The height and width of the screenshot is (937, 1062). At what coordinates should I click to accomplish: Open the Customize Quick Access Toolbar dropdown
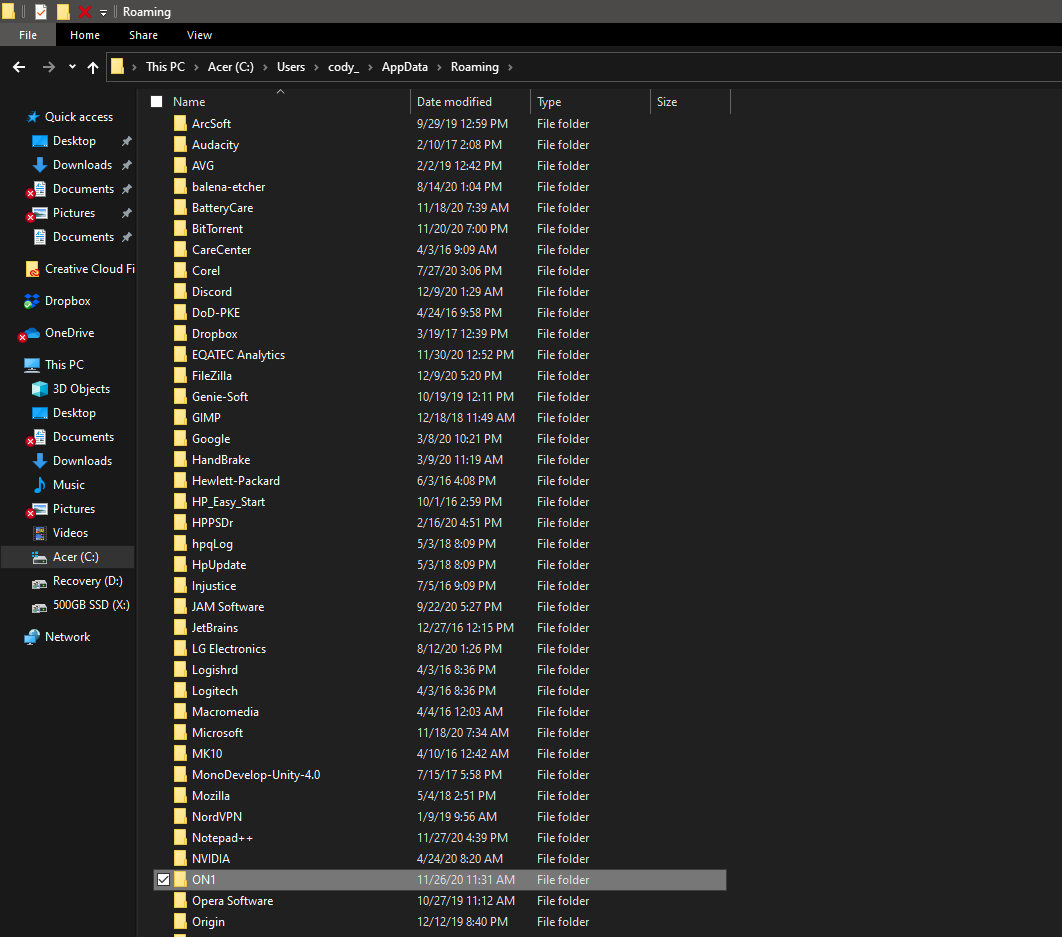tap(103, 13)
